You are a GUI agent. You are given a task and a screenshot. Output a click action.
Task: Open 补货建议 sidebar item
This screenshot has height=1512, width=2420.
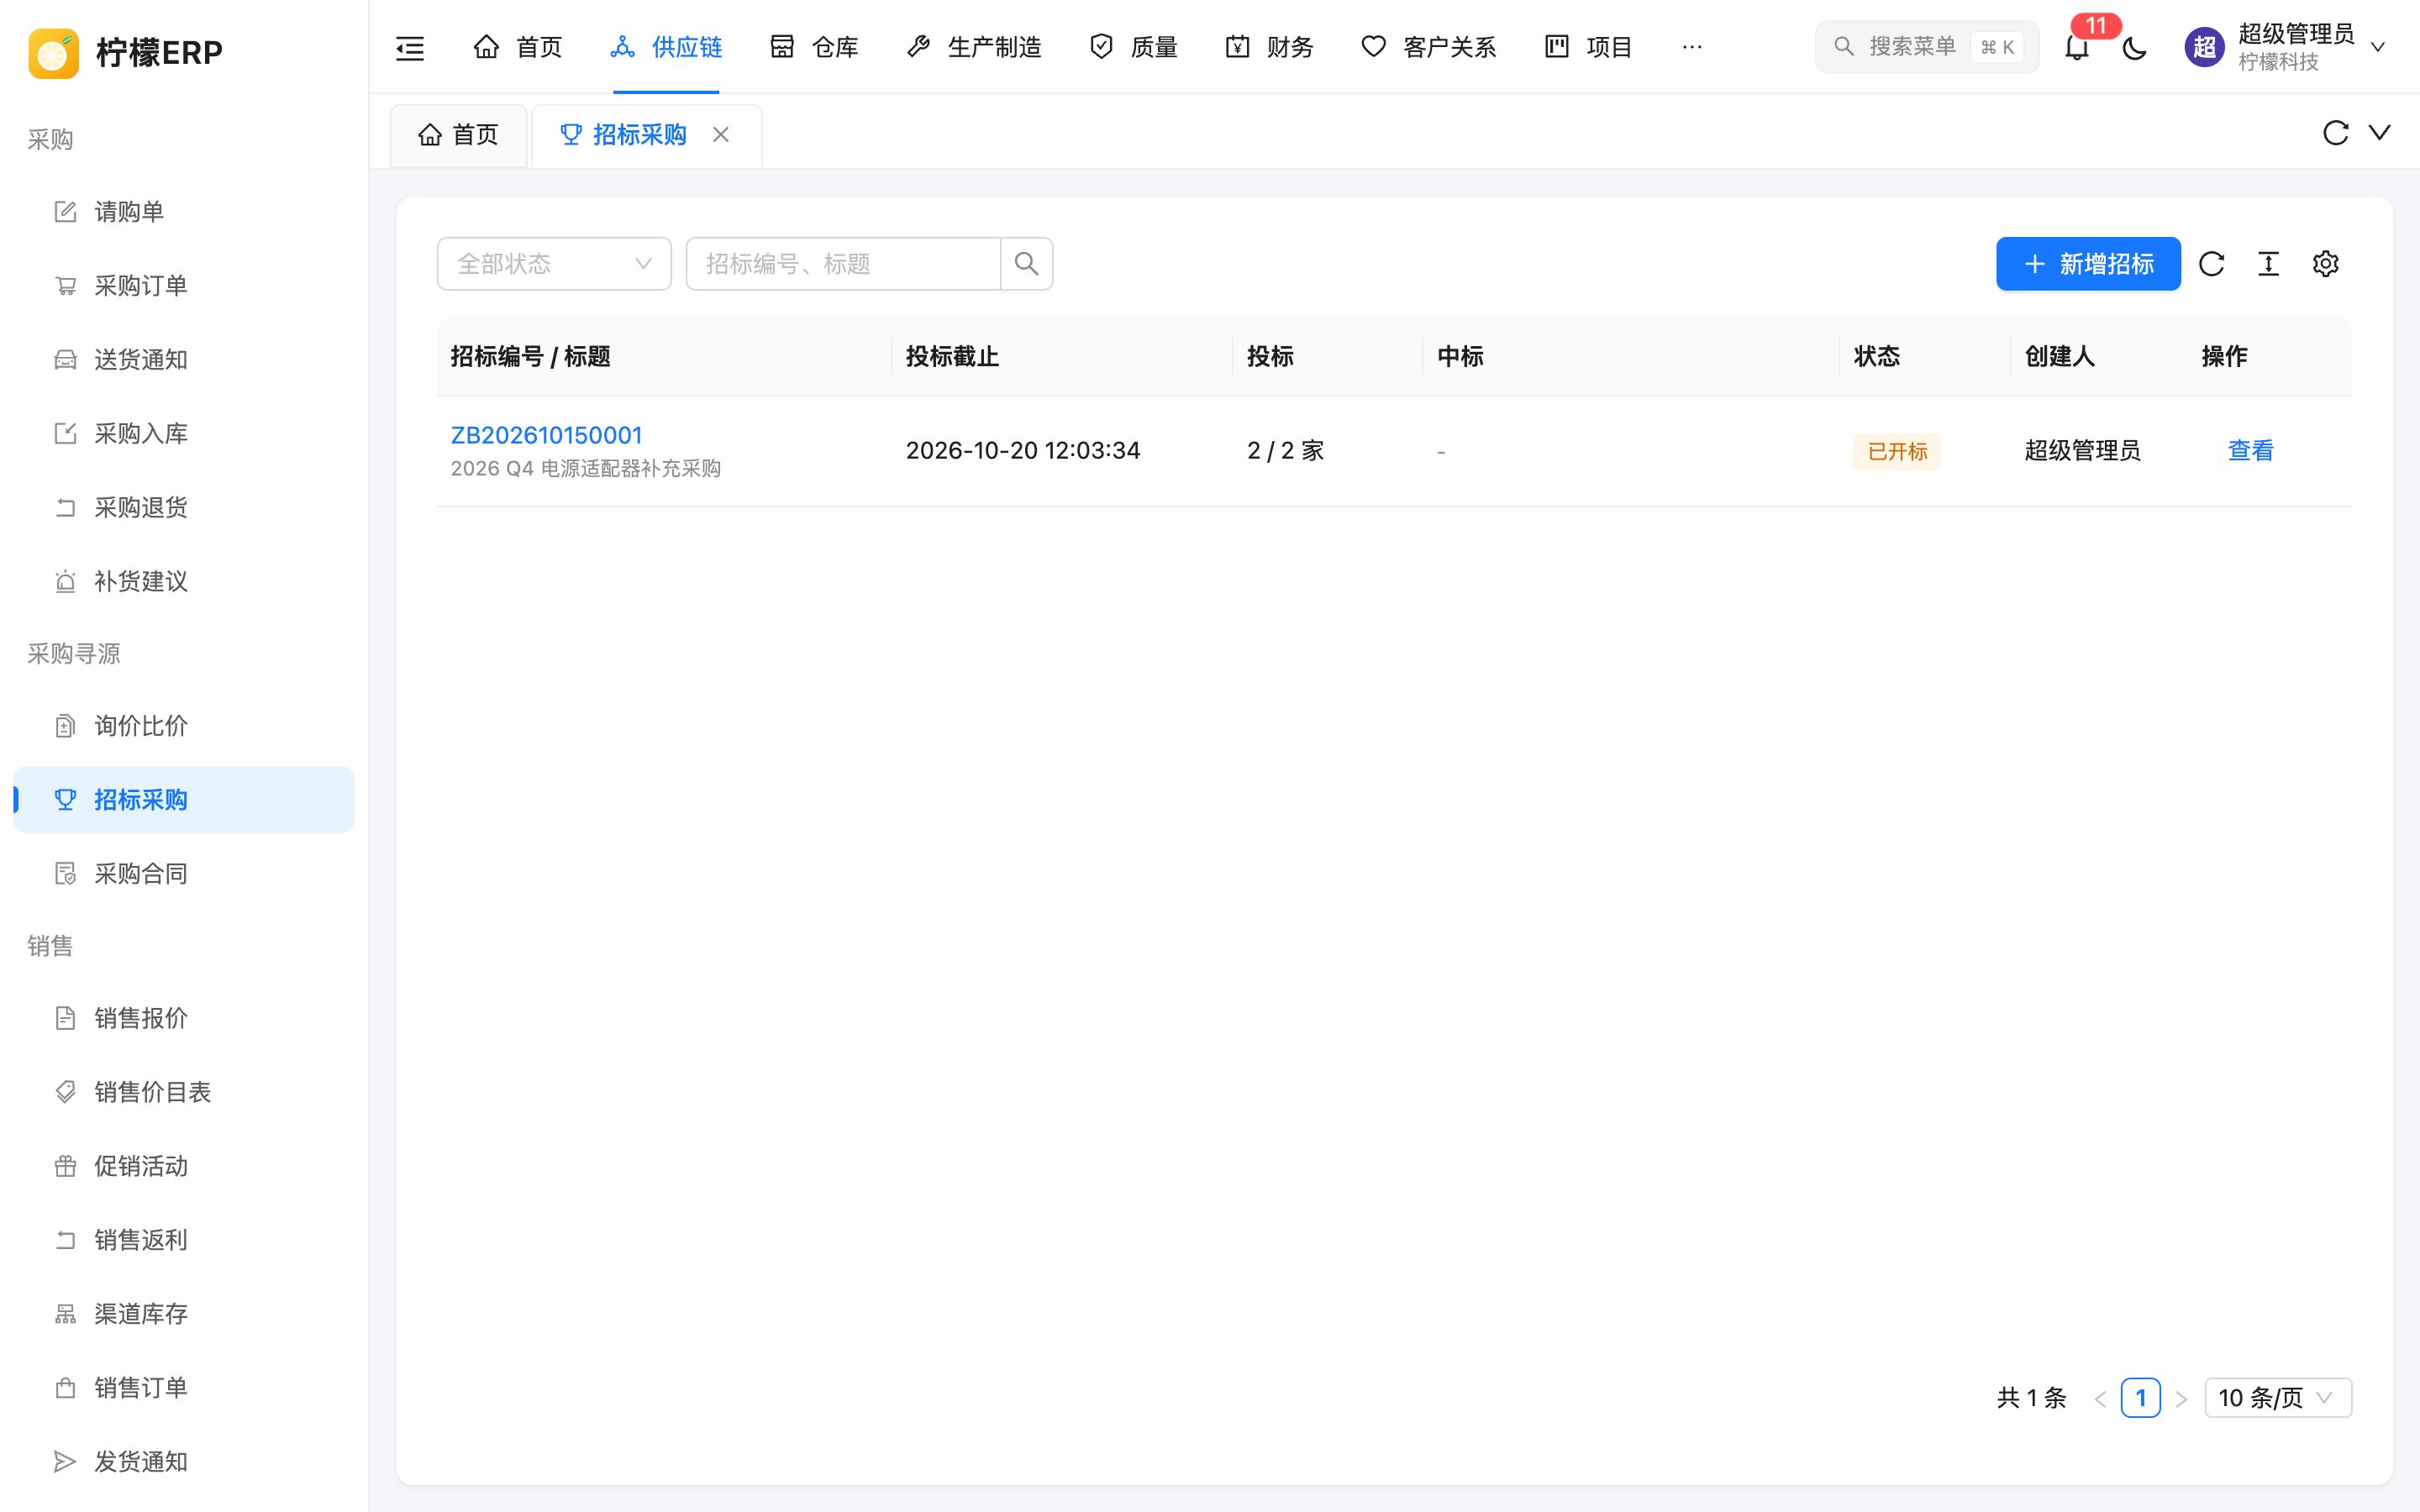tap(184, 582)
